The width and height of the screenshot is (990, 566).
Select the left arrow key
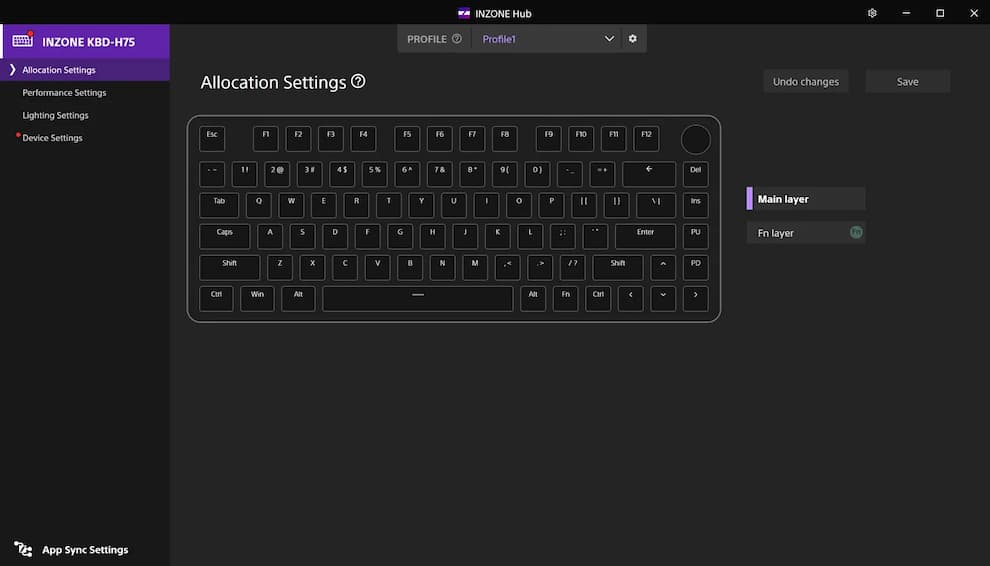click(630, 298)
